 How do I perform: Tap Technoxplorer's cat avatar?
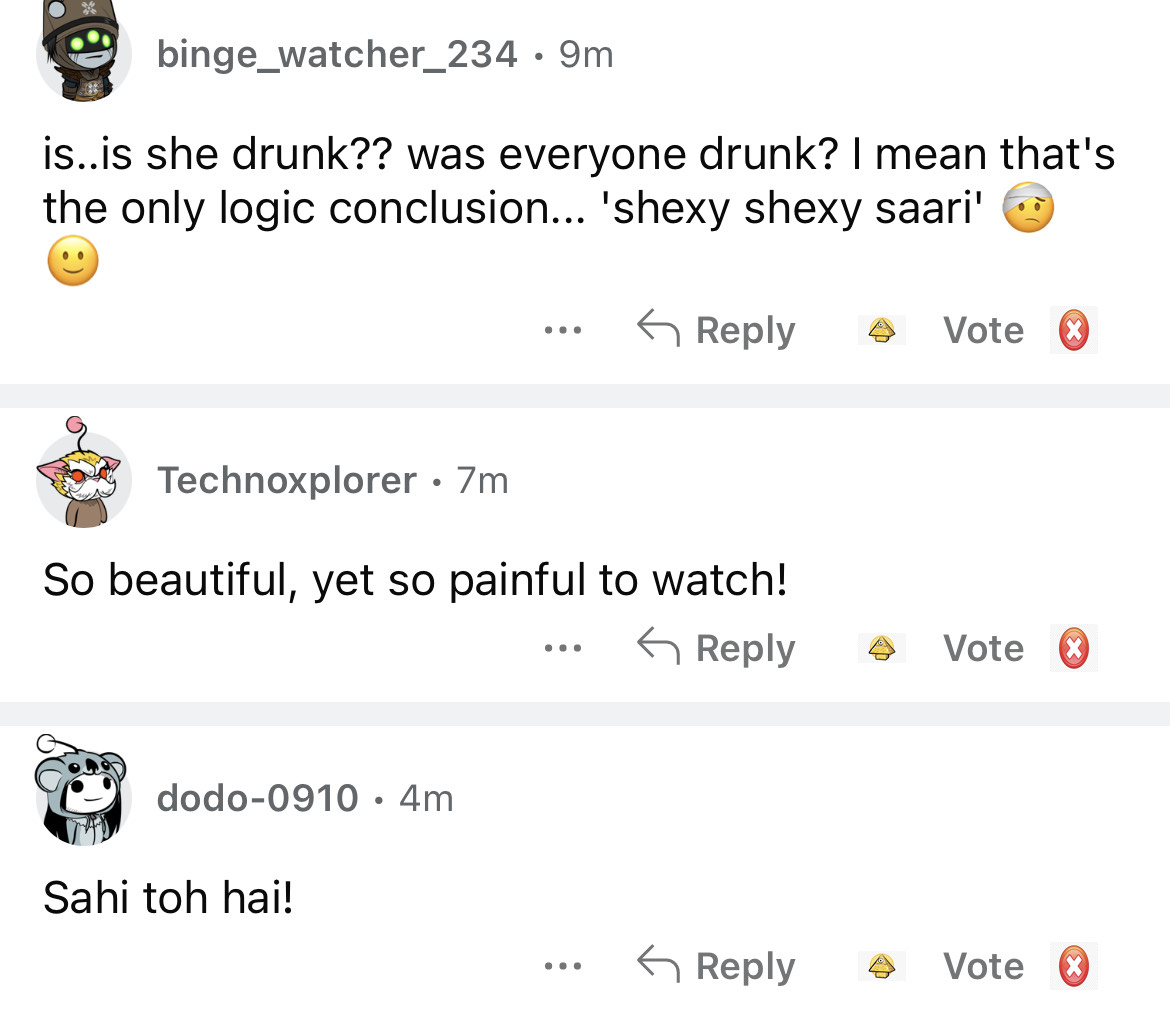pyautogui.click(x=84, y=478)
